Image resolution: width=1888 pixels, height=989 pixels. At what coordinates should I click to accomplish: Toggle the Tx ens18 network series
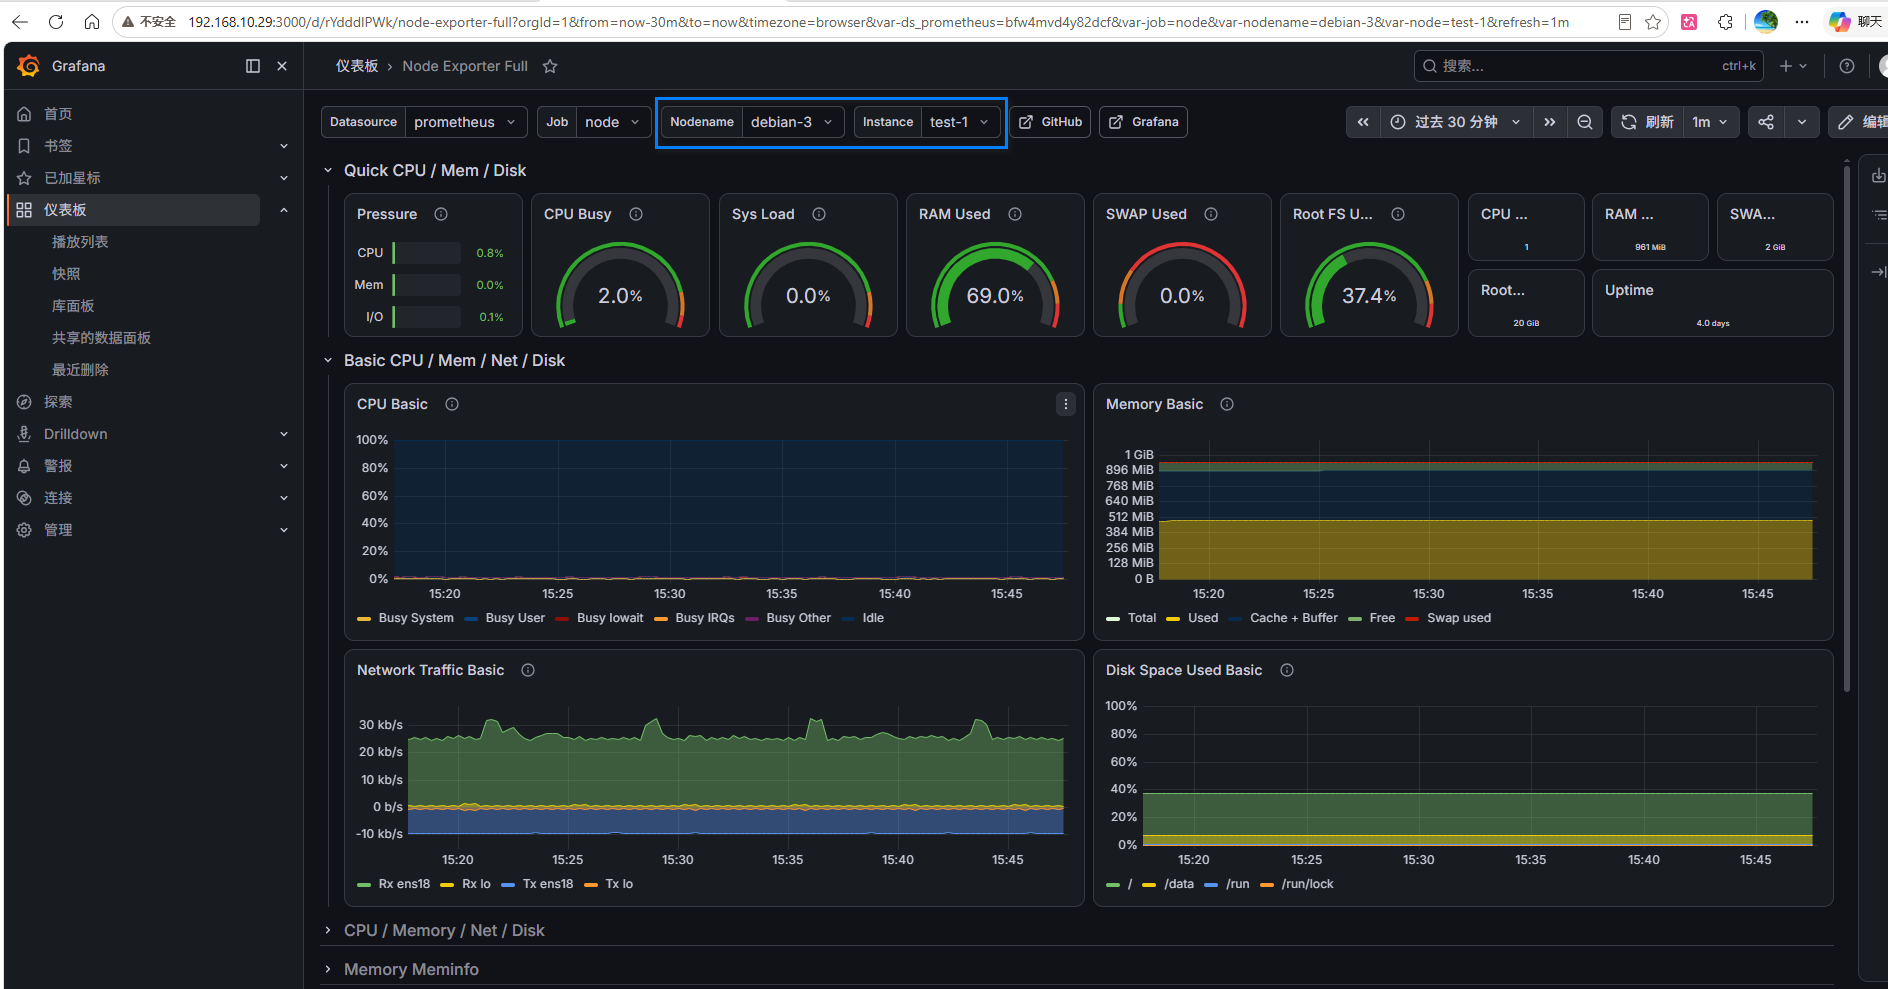pyautogui.click(x=548, y=884)
